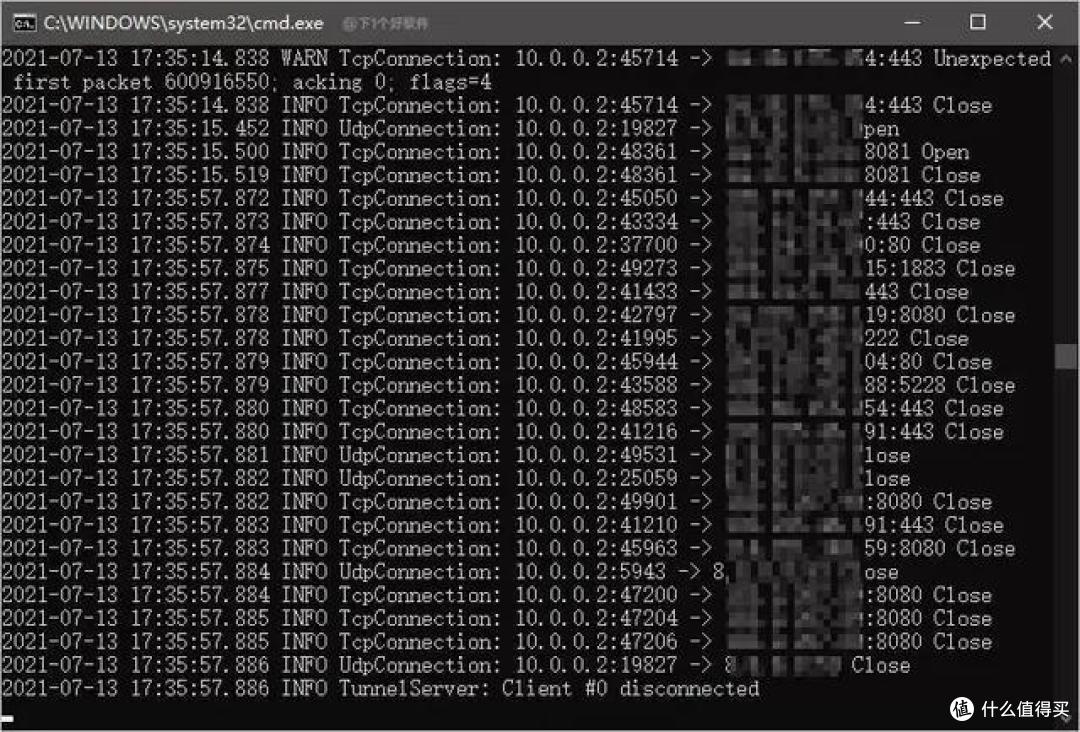Viewport: 1080px width, 732px height.
Task: Click source address 10.0.0.2:43334
Action: tap(596, 222)
